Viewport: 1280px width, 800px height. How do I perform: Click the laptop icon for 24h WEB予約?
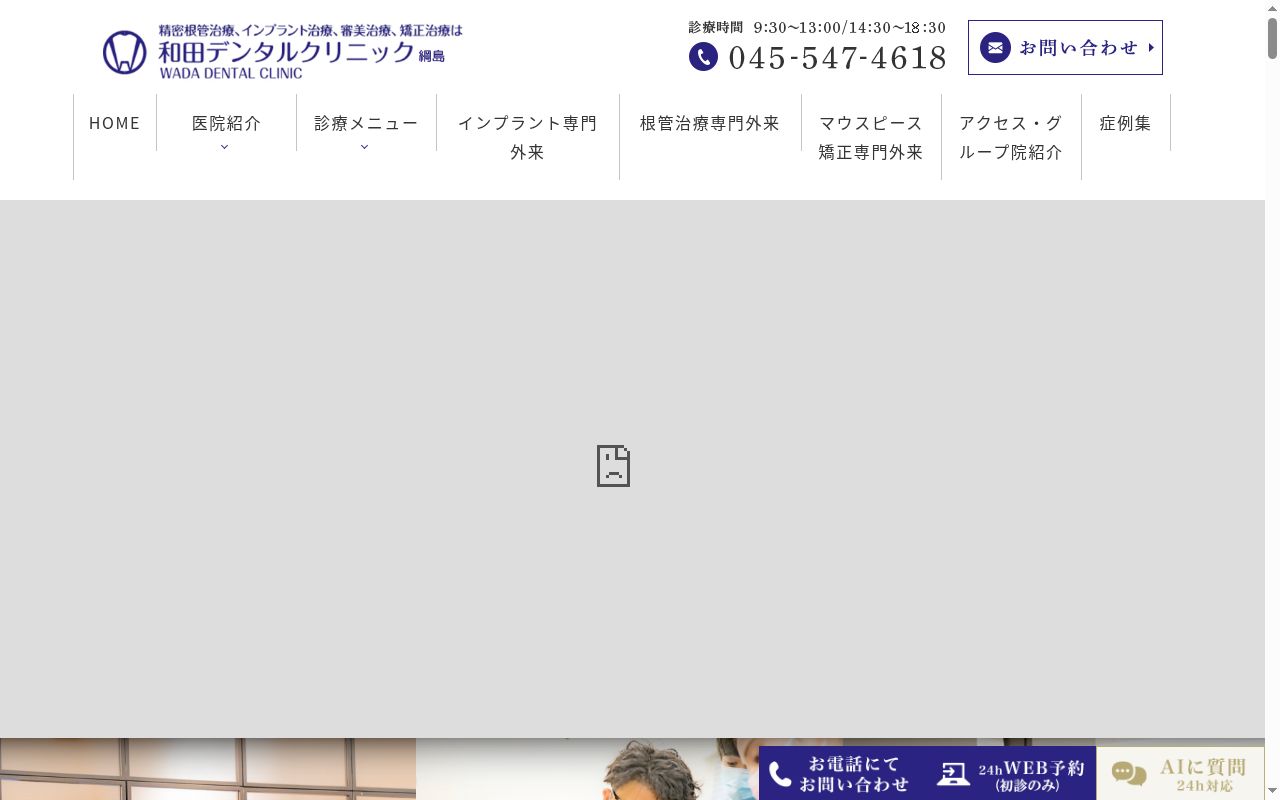click(953, 774)
